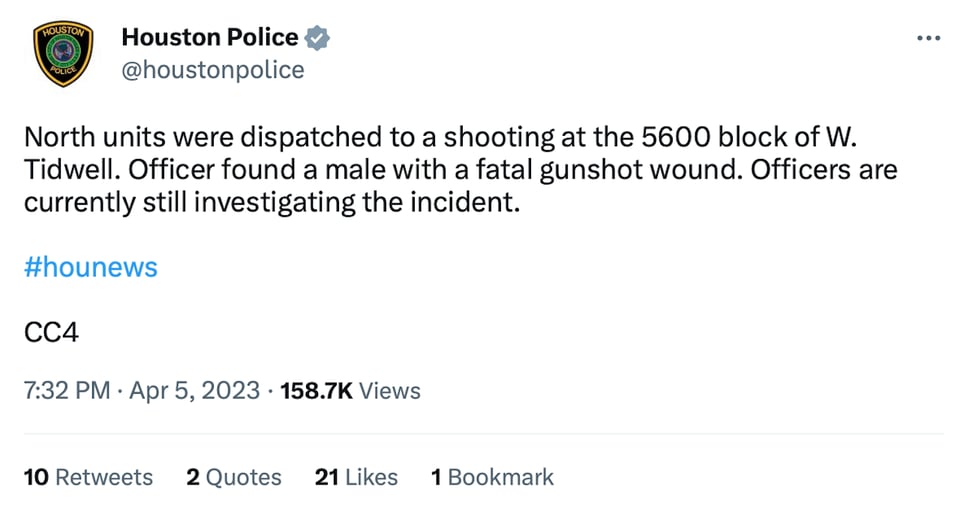This screenshot has width=960, height=516.
Task: Open the three-dot more options menu
Action: click(928, 39)
